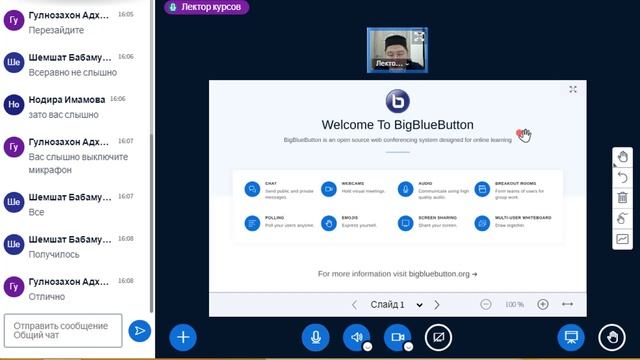Click the Welcome To BigBlueButton heading

coord(398,124)
